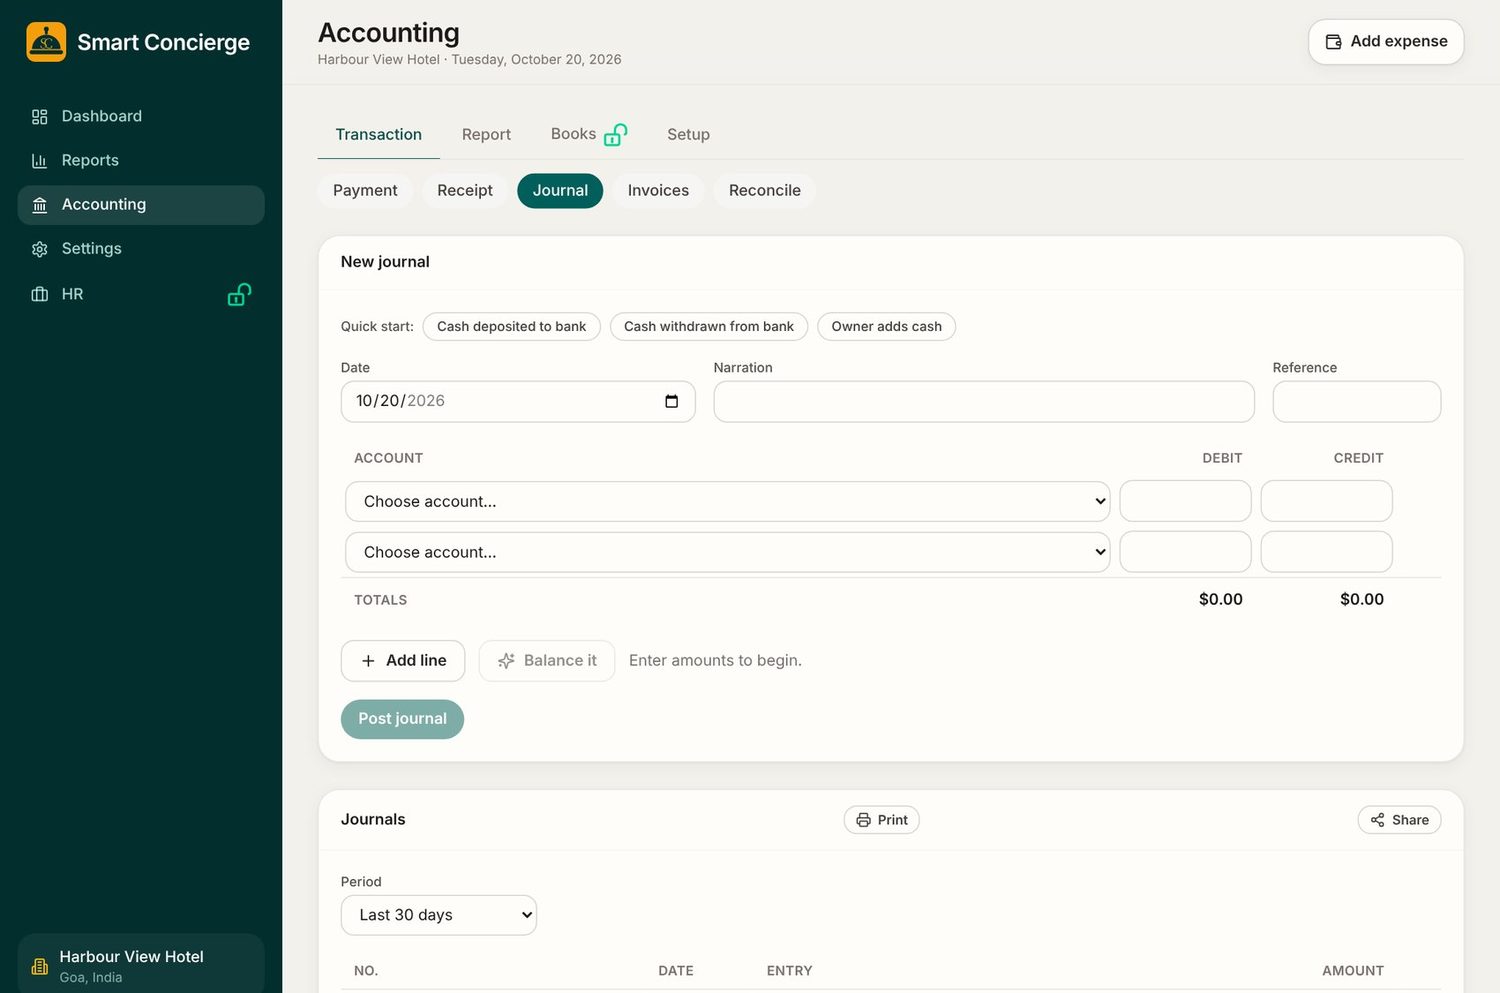
Task: Click the share icon in Journals header
Action: coord(1378,820)
